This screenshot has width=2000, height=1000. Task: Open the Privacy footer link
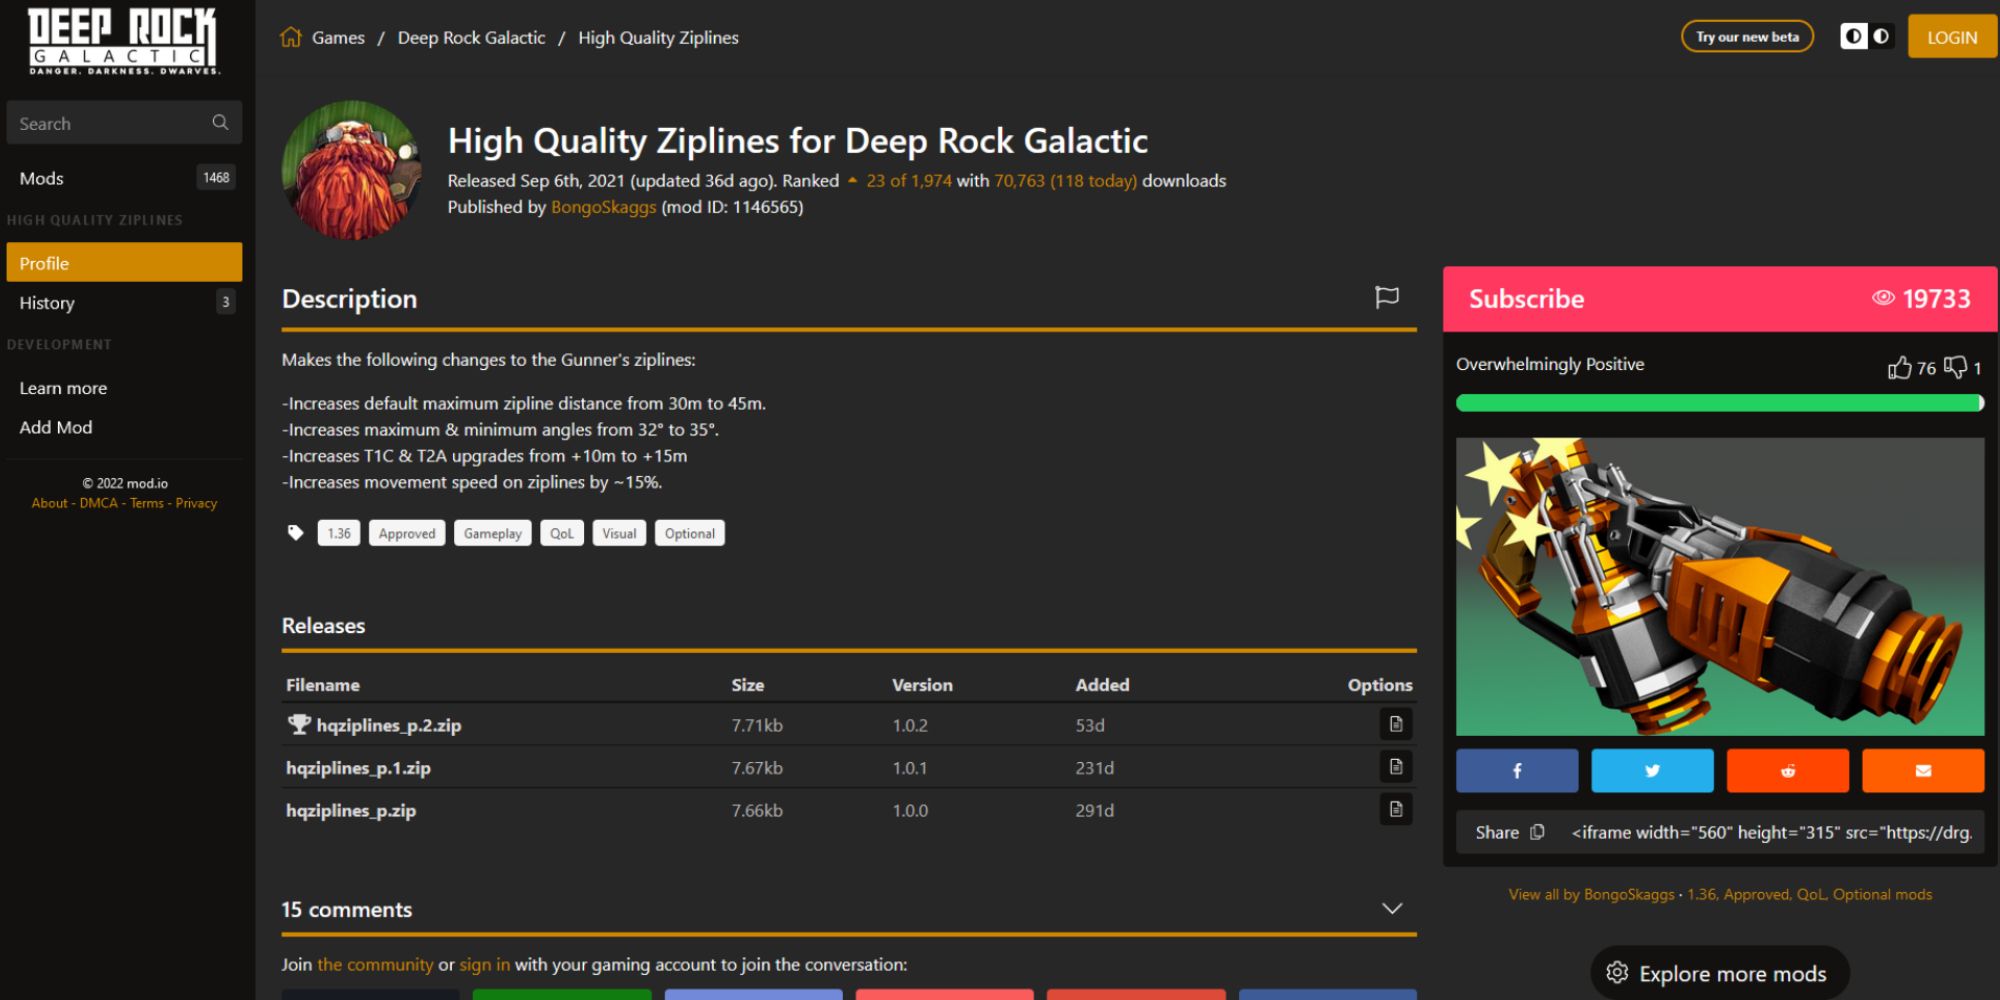[196, 503]
